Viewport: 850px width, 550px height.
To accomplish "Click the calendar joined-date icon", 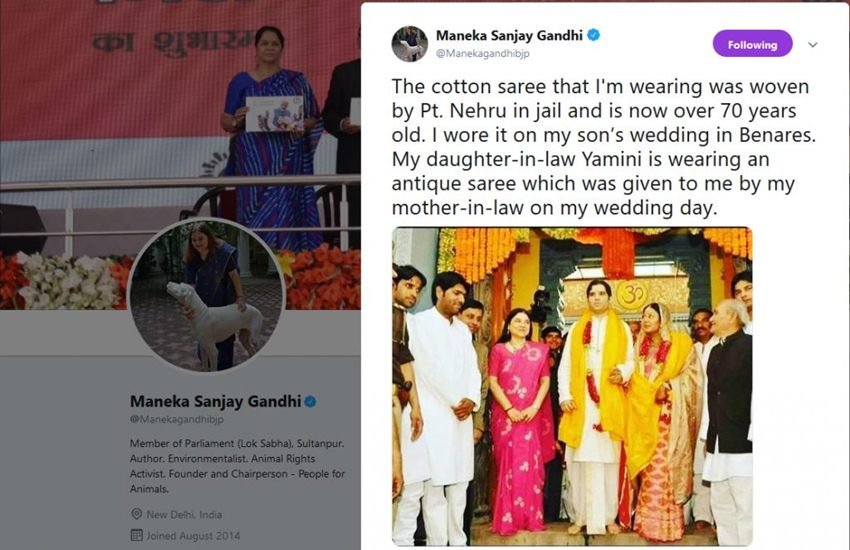I will (x=137, y=535).
